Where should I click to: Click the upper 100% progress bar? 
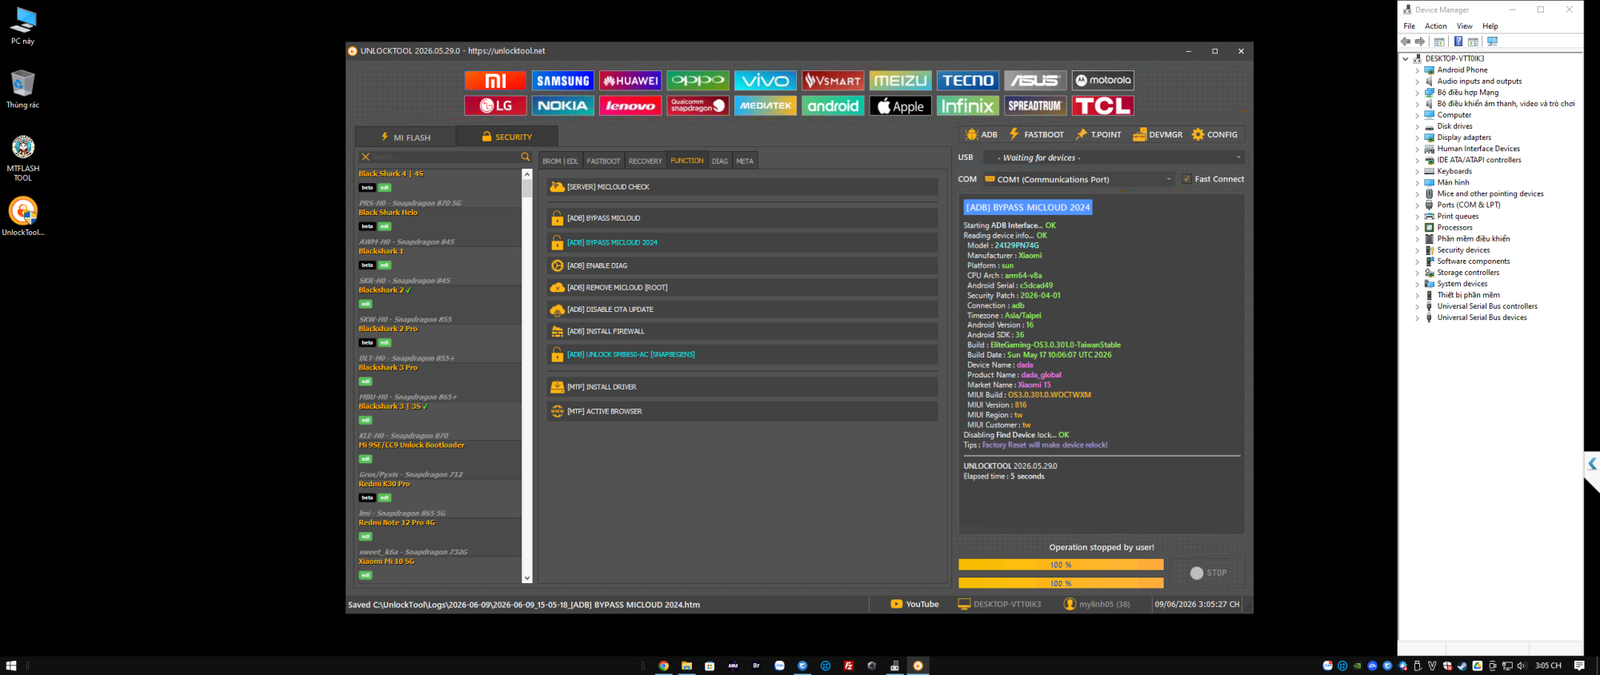tap(1061, 565)
